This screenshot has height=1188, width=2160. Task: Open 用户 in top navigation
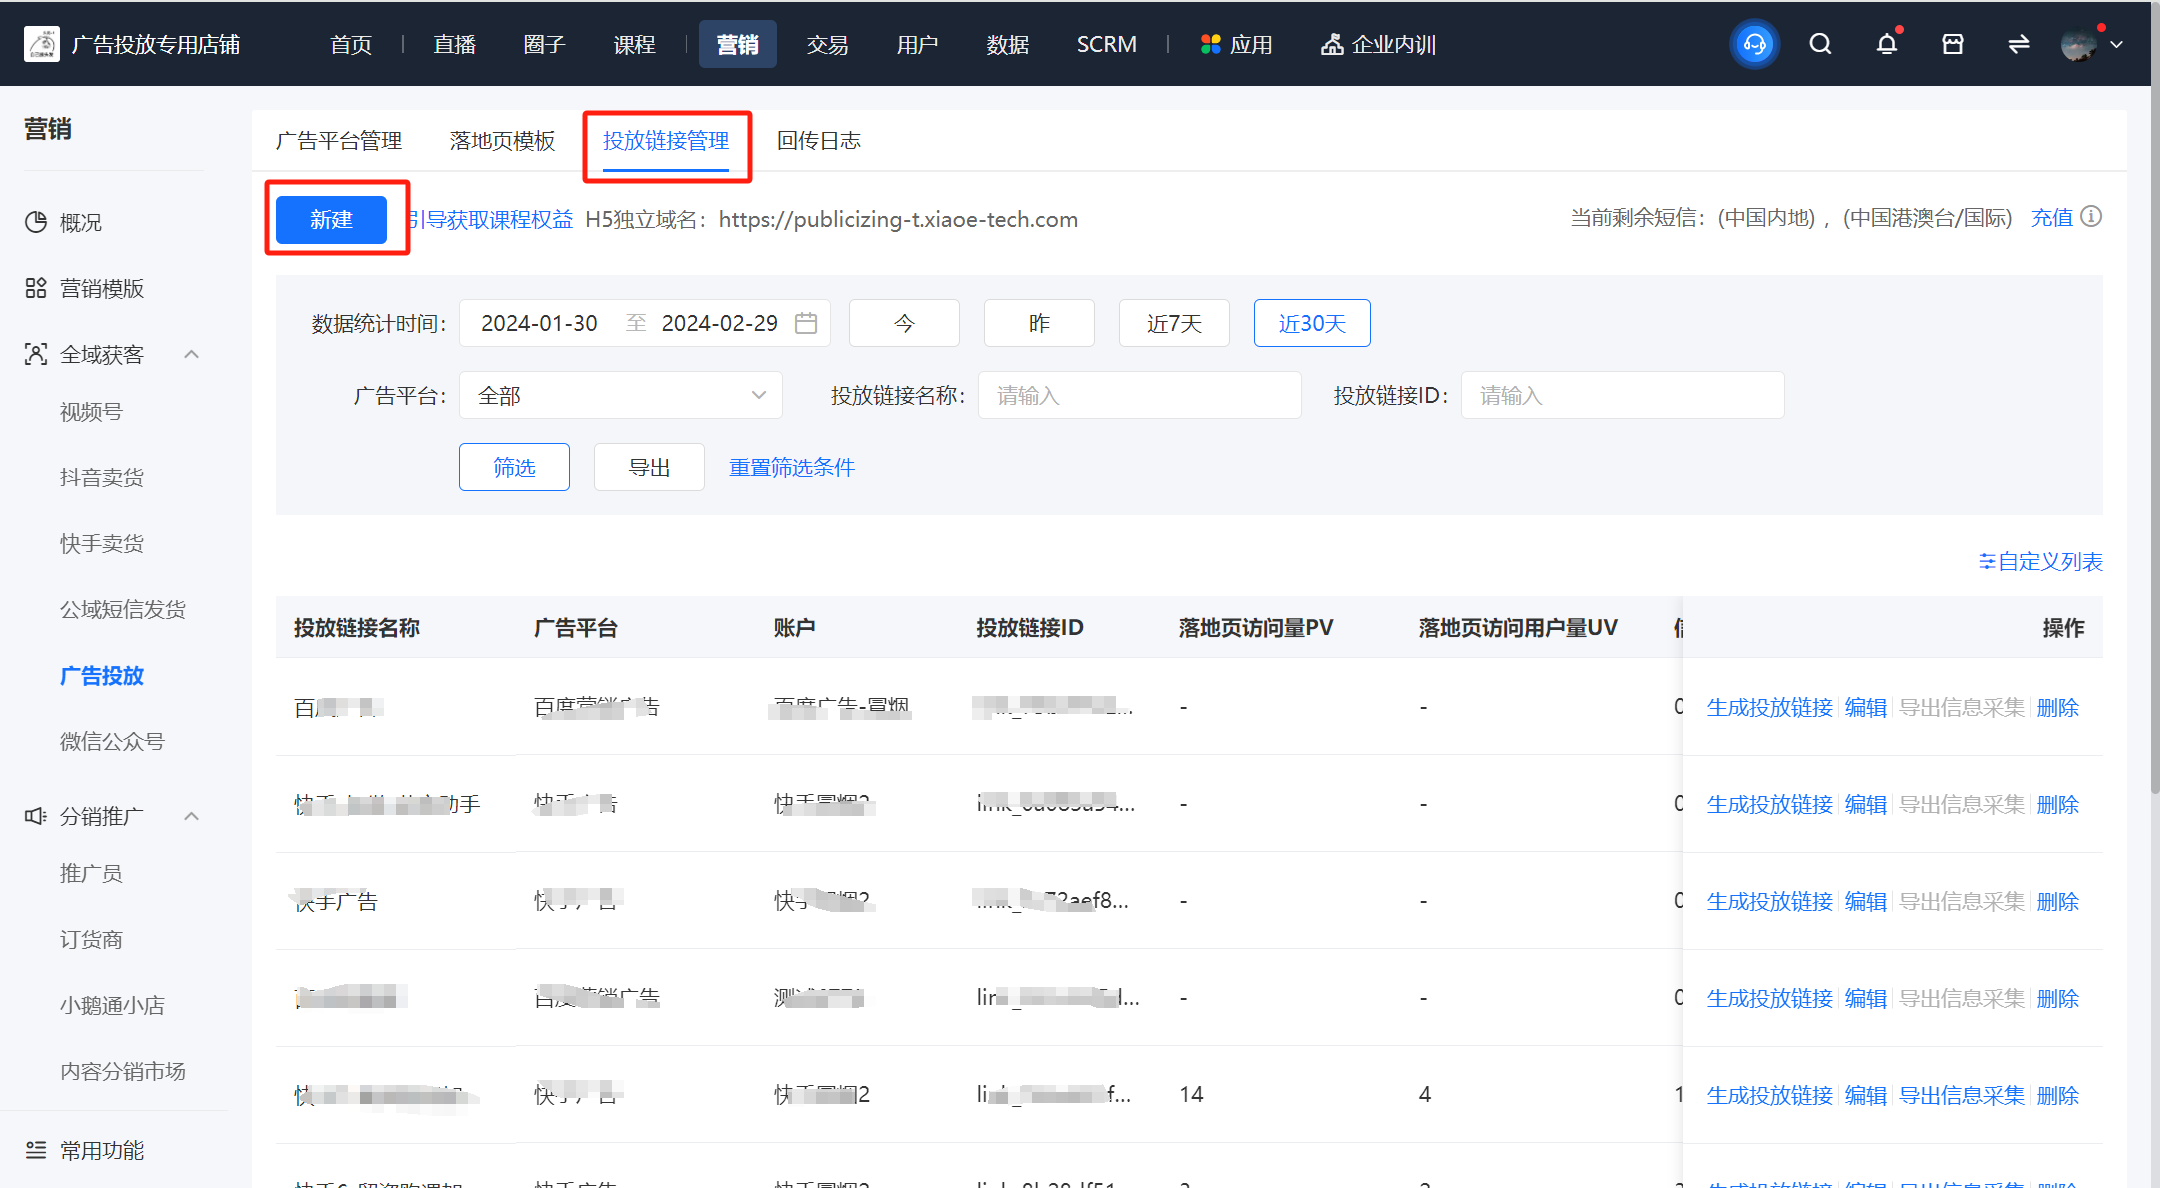918,44
